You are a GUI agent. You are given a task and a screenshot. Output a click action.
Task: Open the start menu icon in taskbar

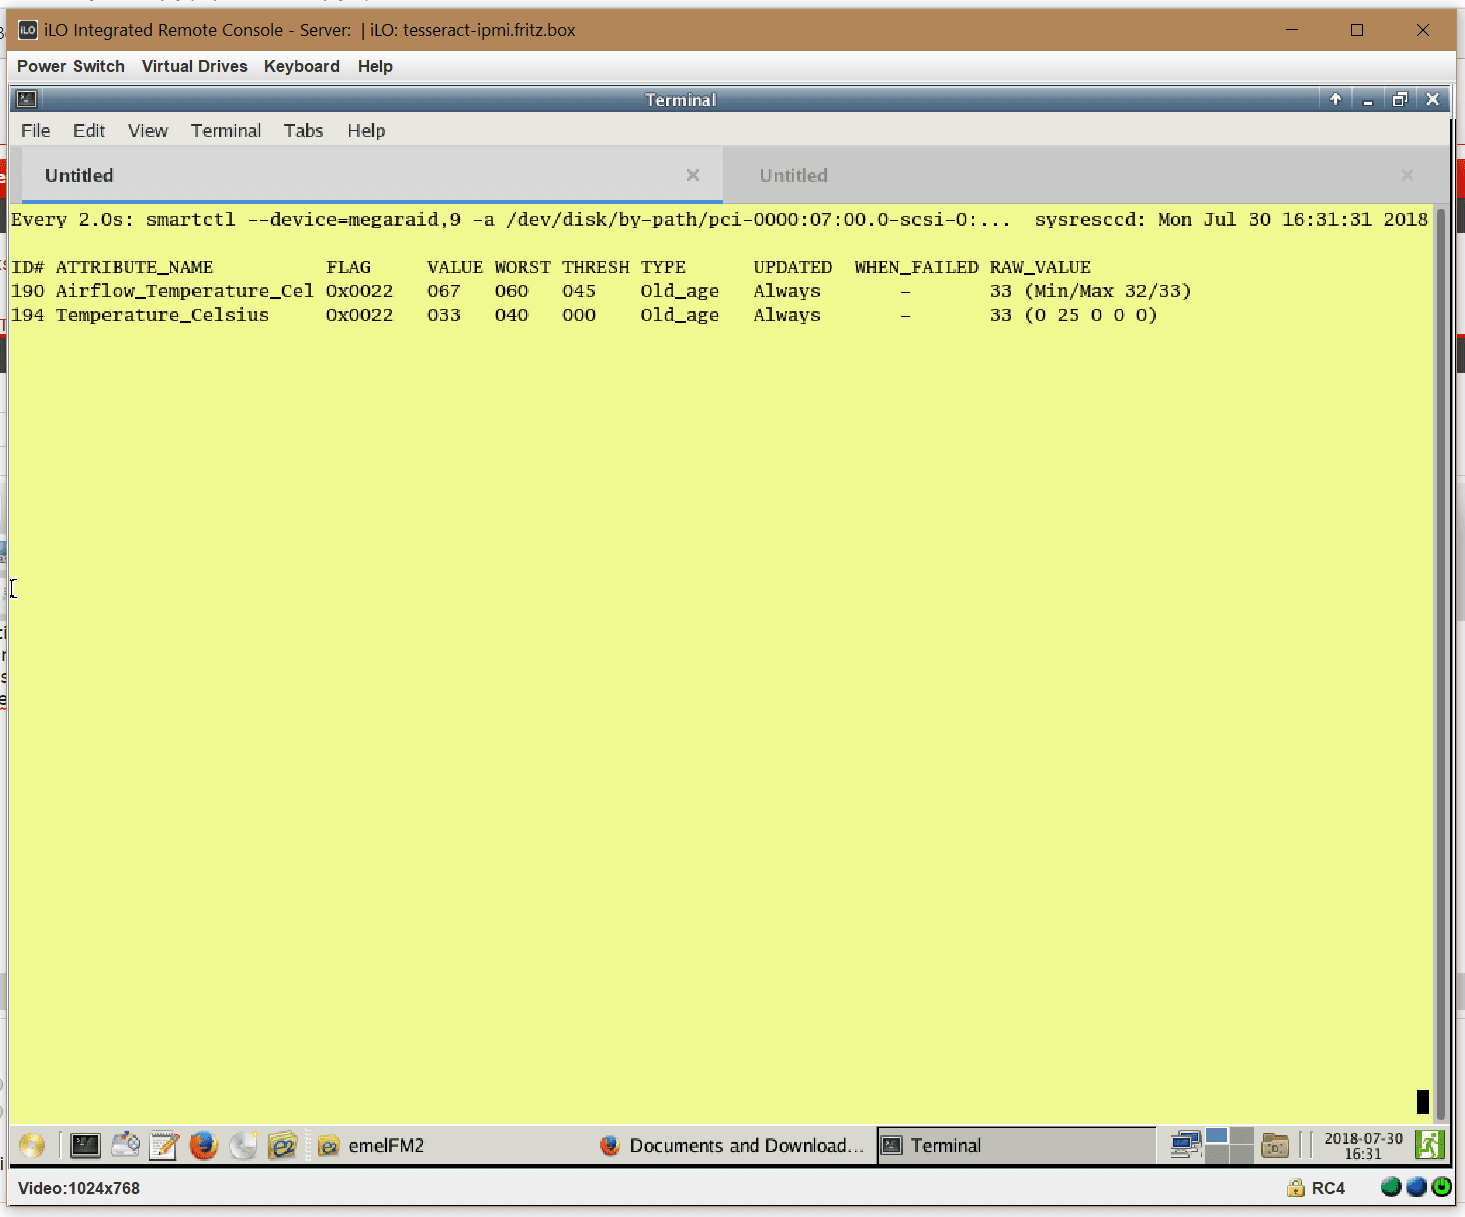(32, 1145)
